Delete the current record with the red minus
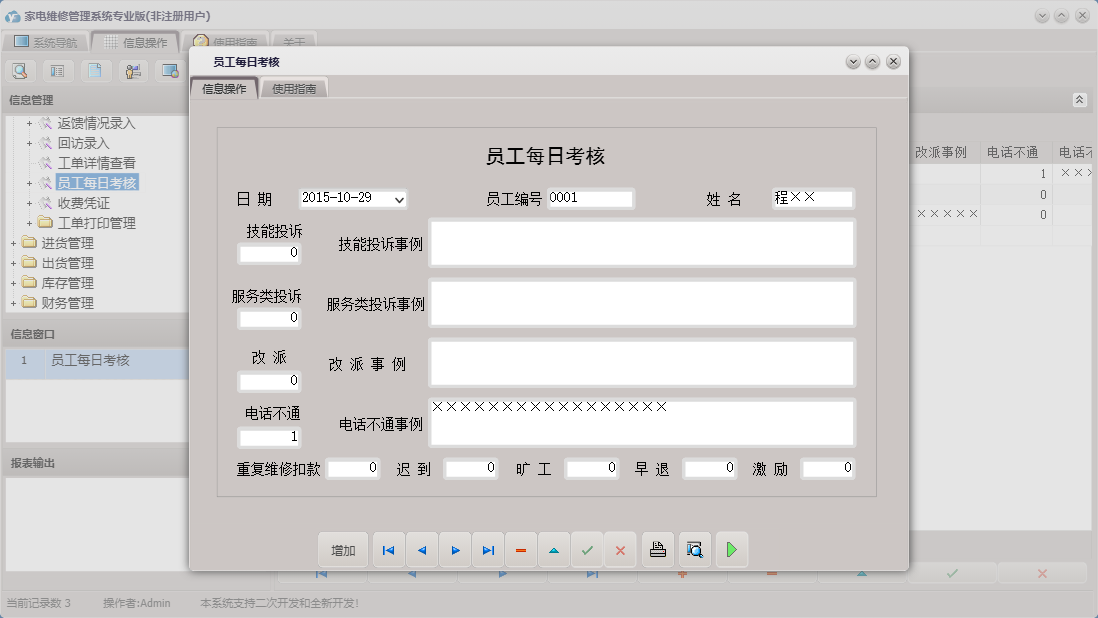The image size is (1098, 618). click(x=521, y=549)
